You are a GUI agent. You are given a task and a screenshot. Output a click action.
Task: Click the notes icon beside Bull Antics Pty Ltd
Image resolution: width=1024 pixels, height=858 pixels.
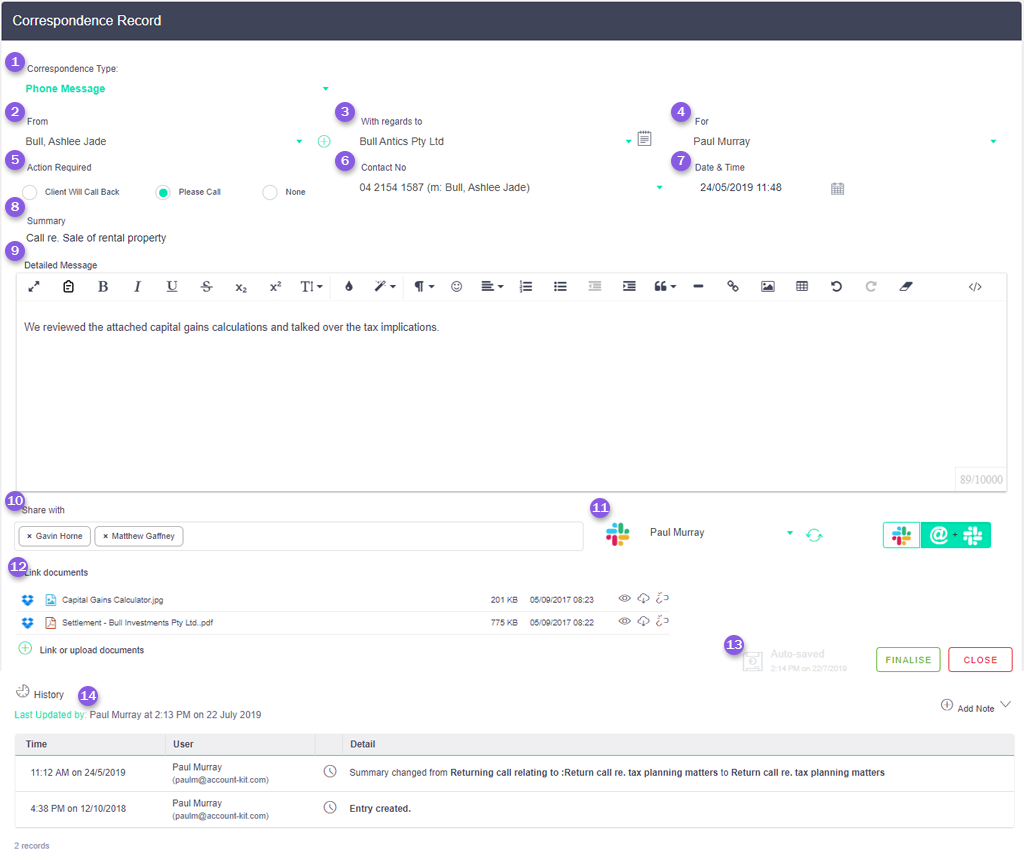click(644, 139)
